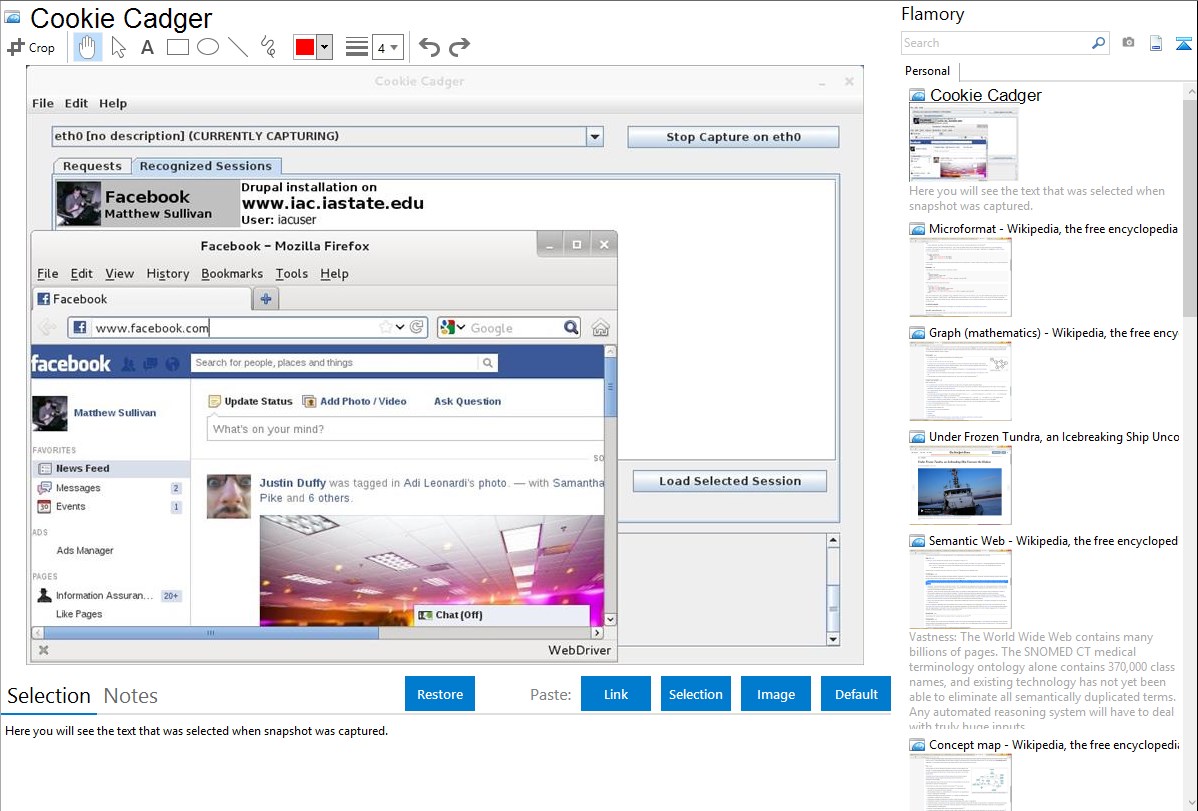Open the color picker dropdown arrow
Image resolution: width=1198 pixels, height=811 pixels.
[324, 47]
